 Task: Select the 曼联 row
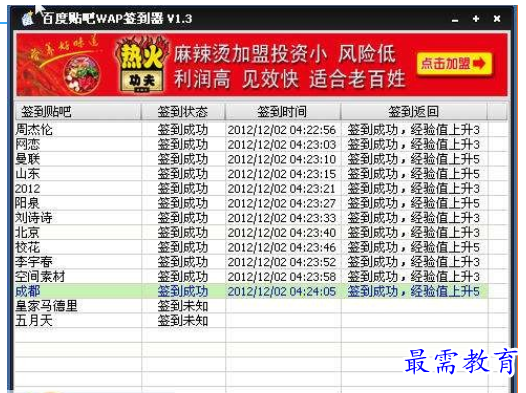pos(252,159)
